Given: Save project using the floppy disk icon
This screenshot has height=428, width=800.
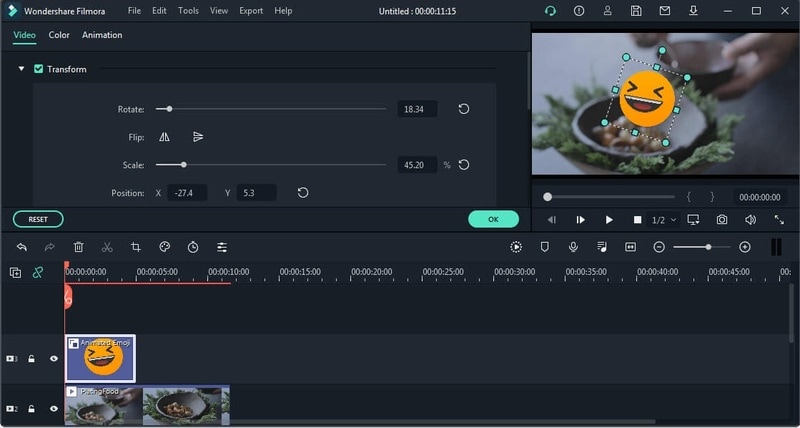Looking at the screenshot, I should [636, 11].
